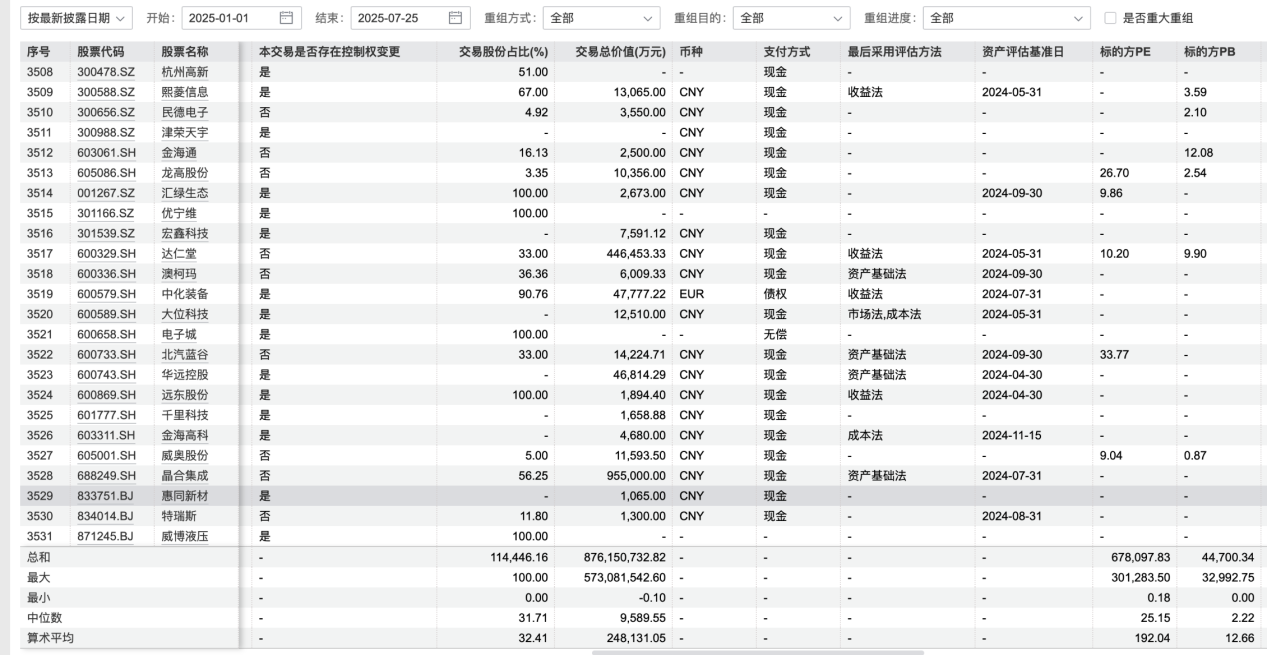
Task: Open stock code link 600329.SH
Action: 105,254
